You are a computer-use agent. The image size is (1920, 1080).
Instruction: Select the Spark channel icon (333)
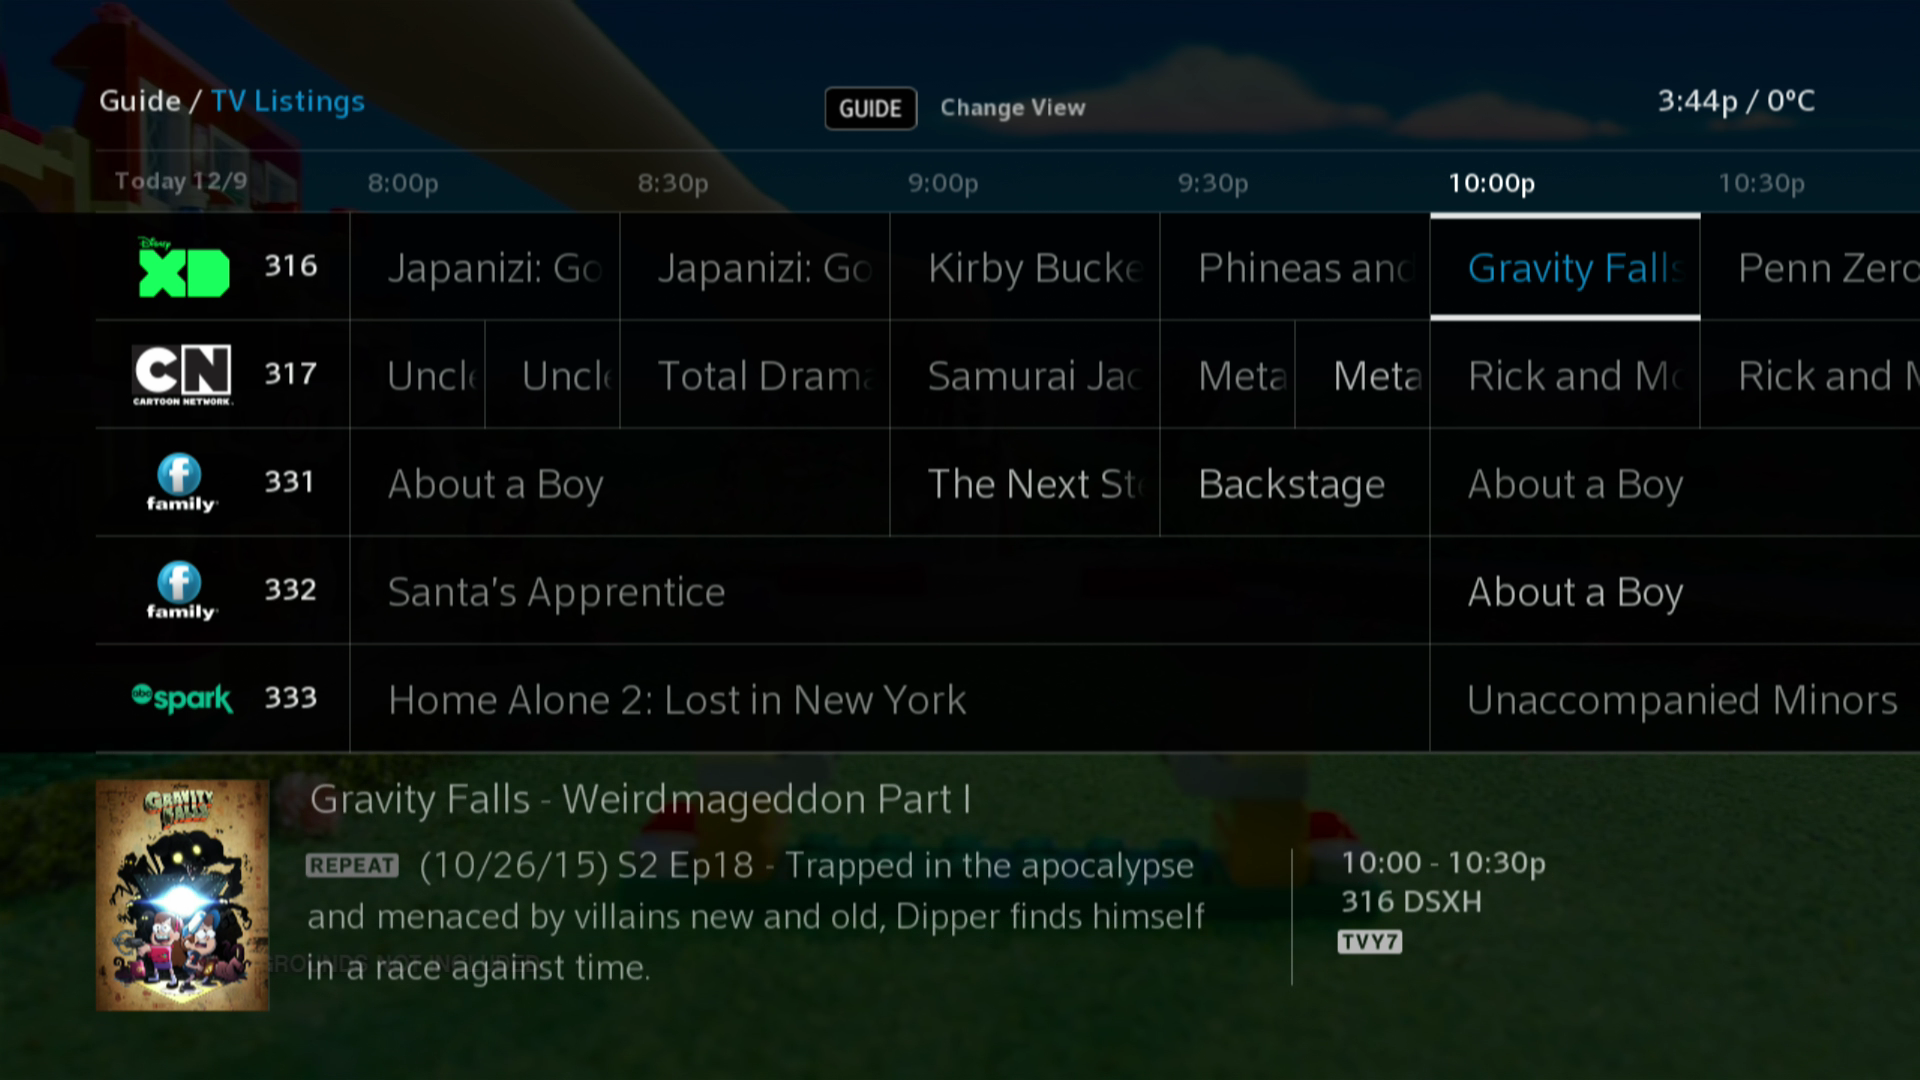tap(181, 698)
